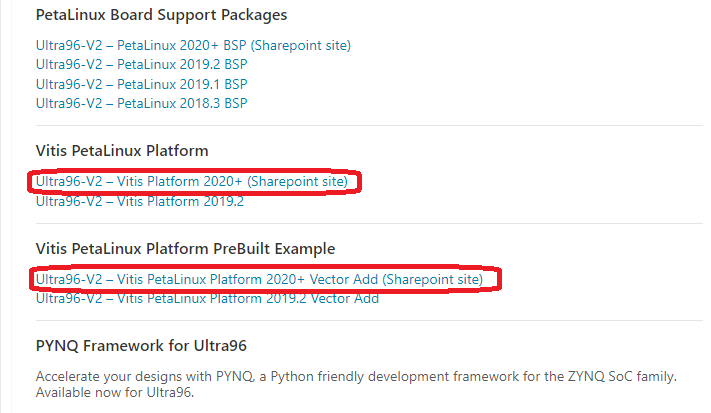Click the Vitis Platform 2019.2 link
This screenshot has height=413, width=711.
[139, 201]
